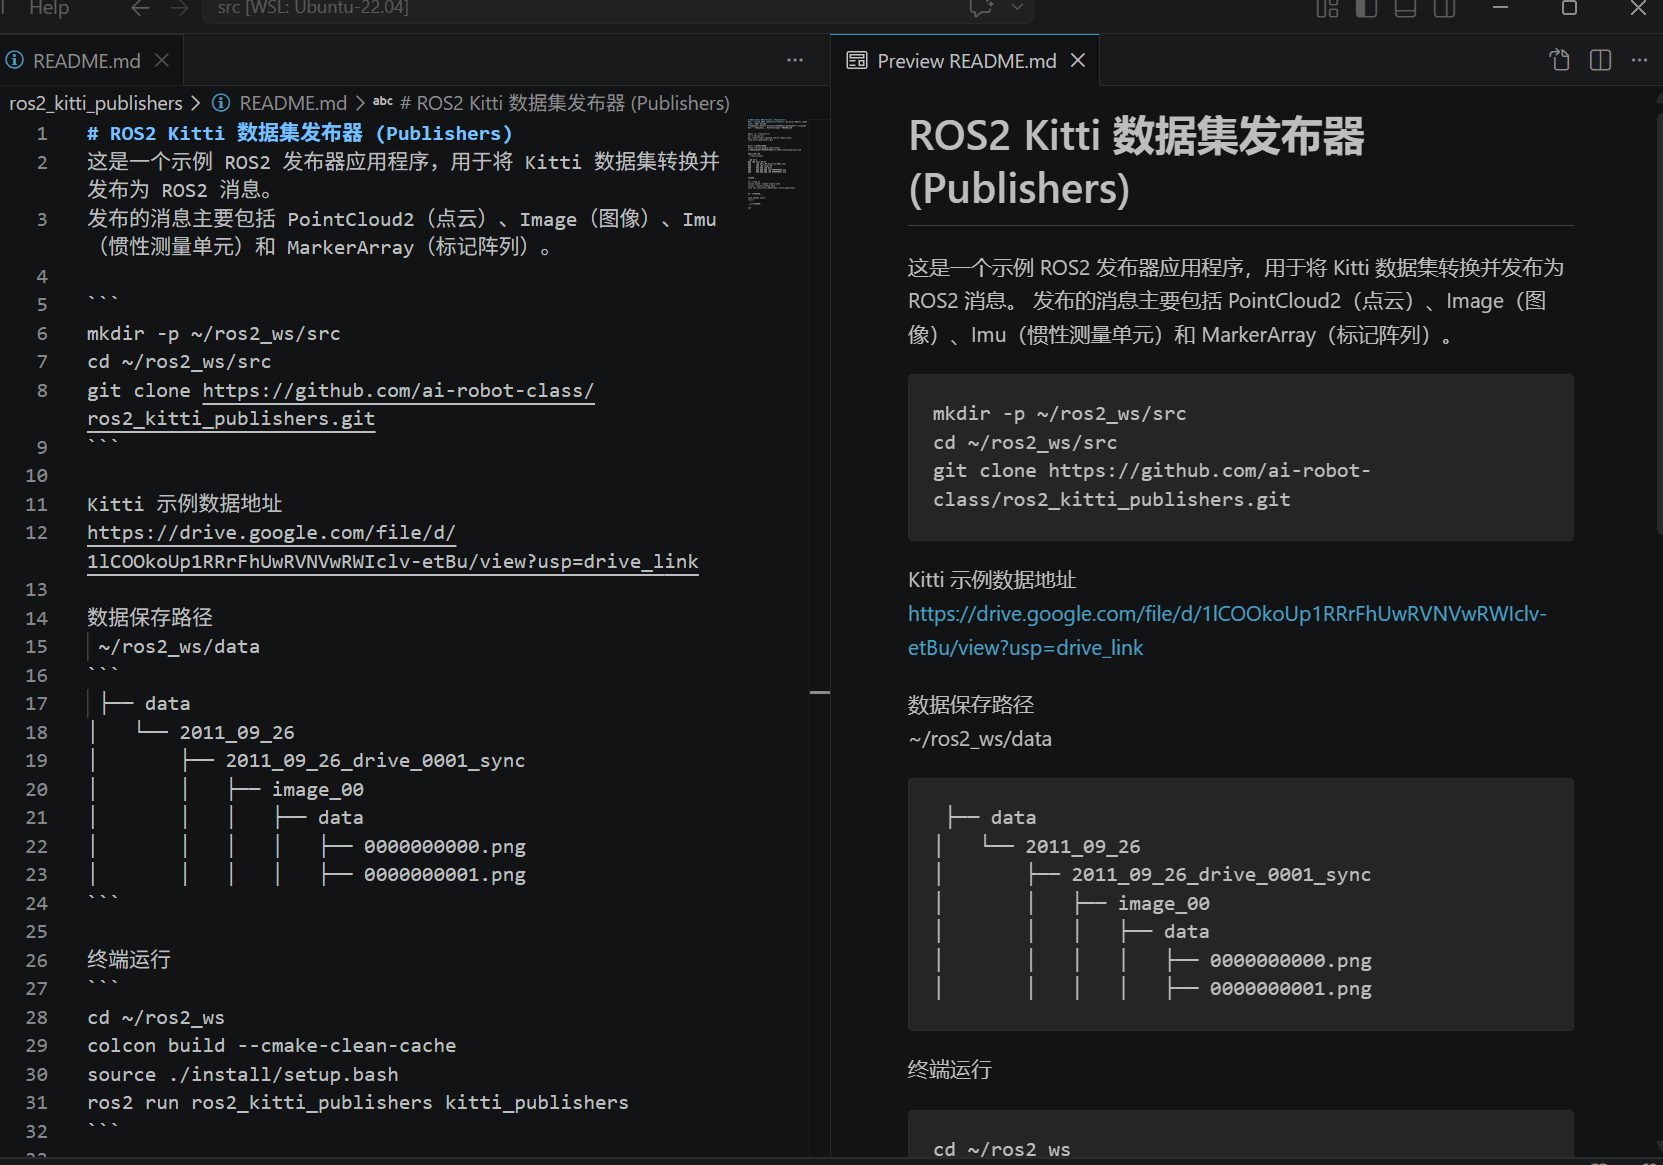Screen dimensions: 1663x1165
Task: Click the info icon on the README.md tab
Action: (13, 60)
